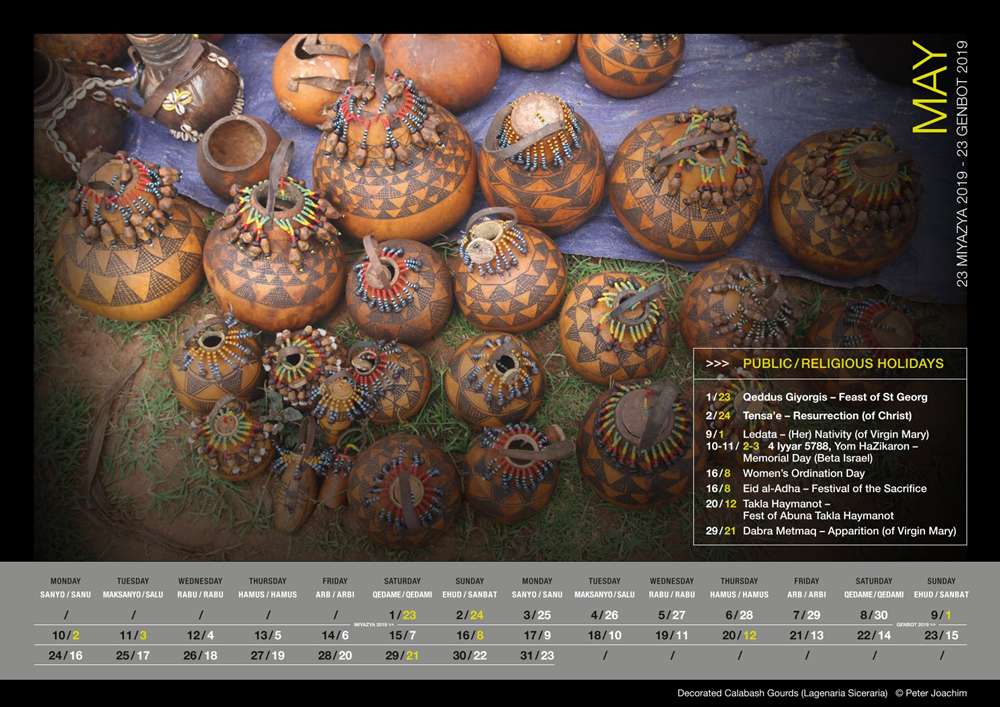The image size is (1000, 707).
Task: Click the first Monday Sanyo/Sanu column header
Action: pos(66,587)
